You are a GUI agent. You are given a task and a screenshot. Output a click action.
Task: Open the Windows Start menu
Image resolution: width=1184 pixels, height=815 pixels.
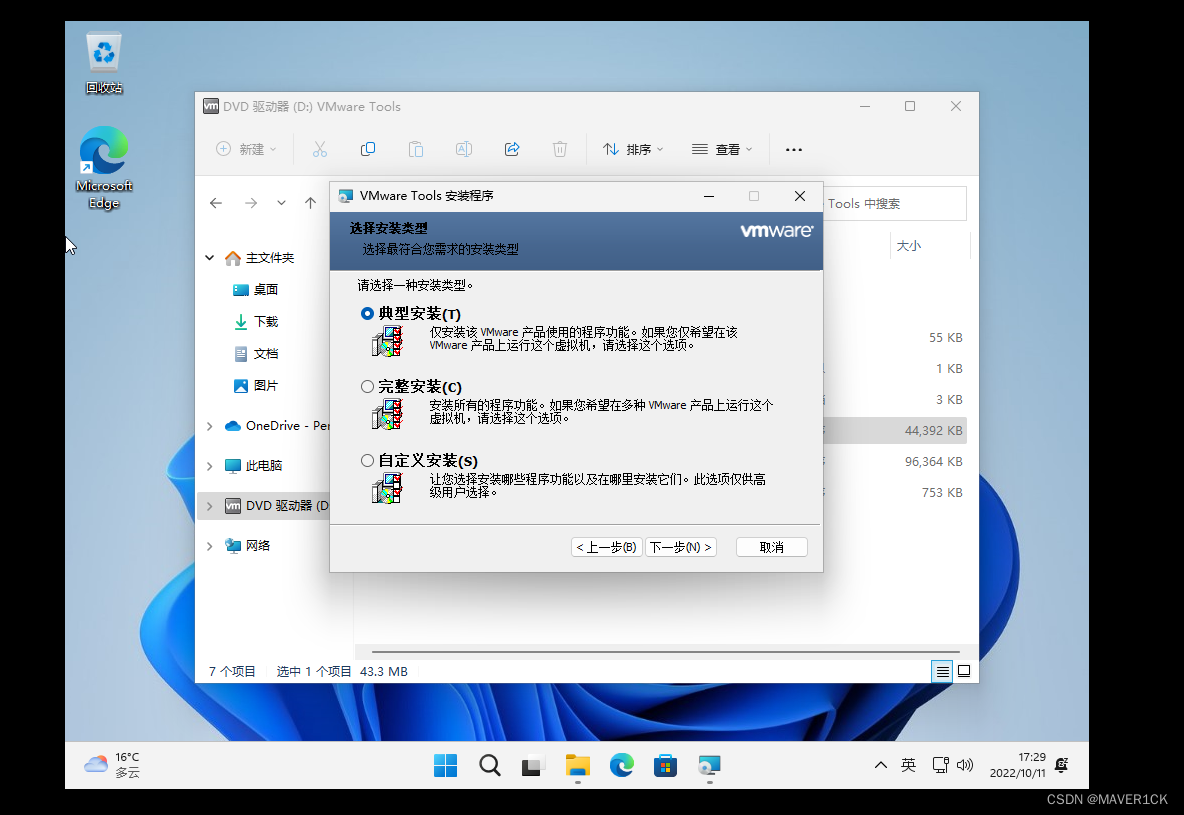coord(446,765)
